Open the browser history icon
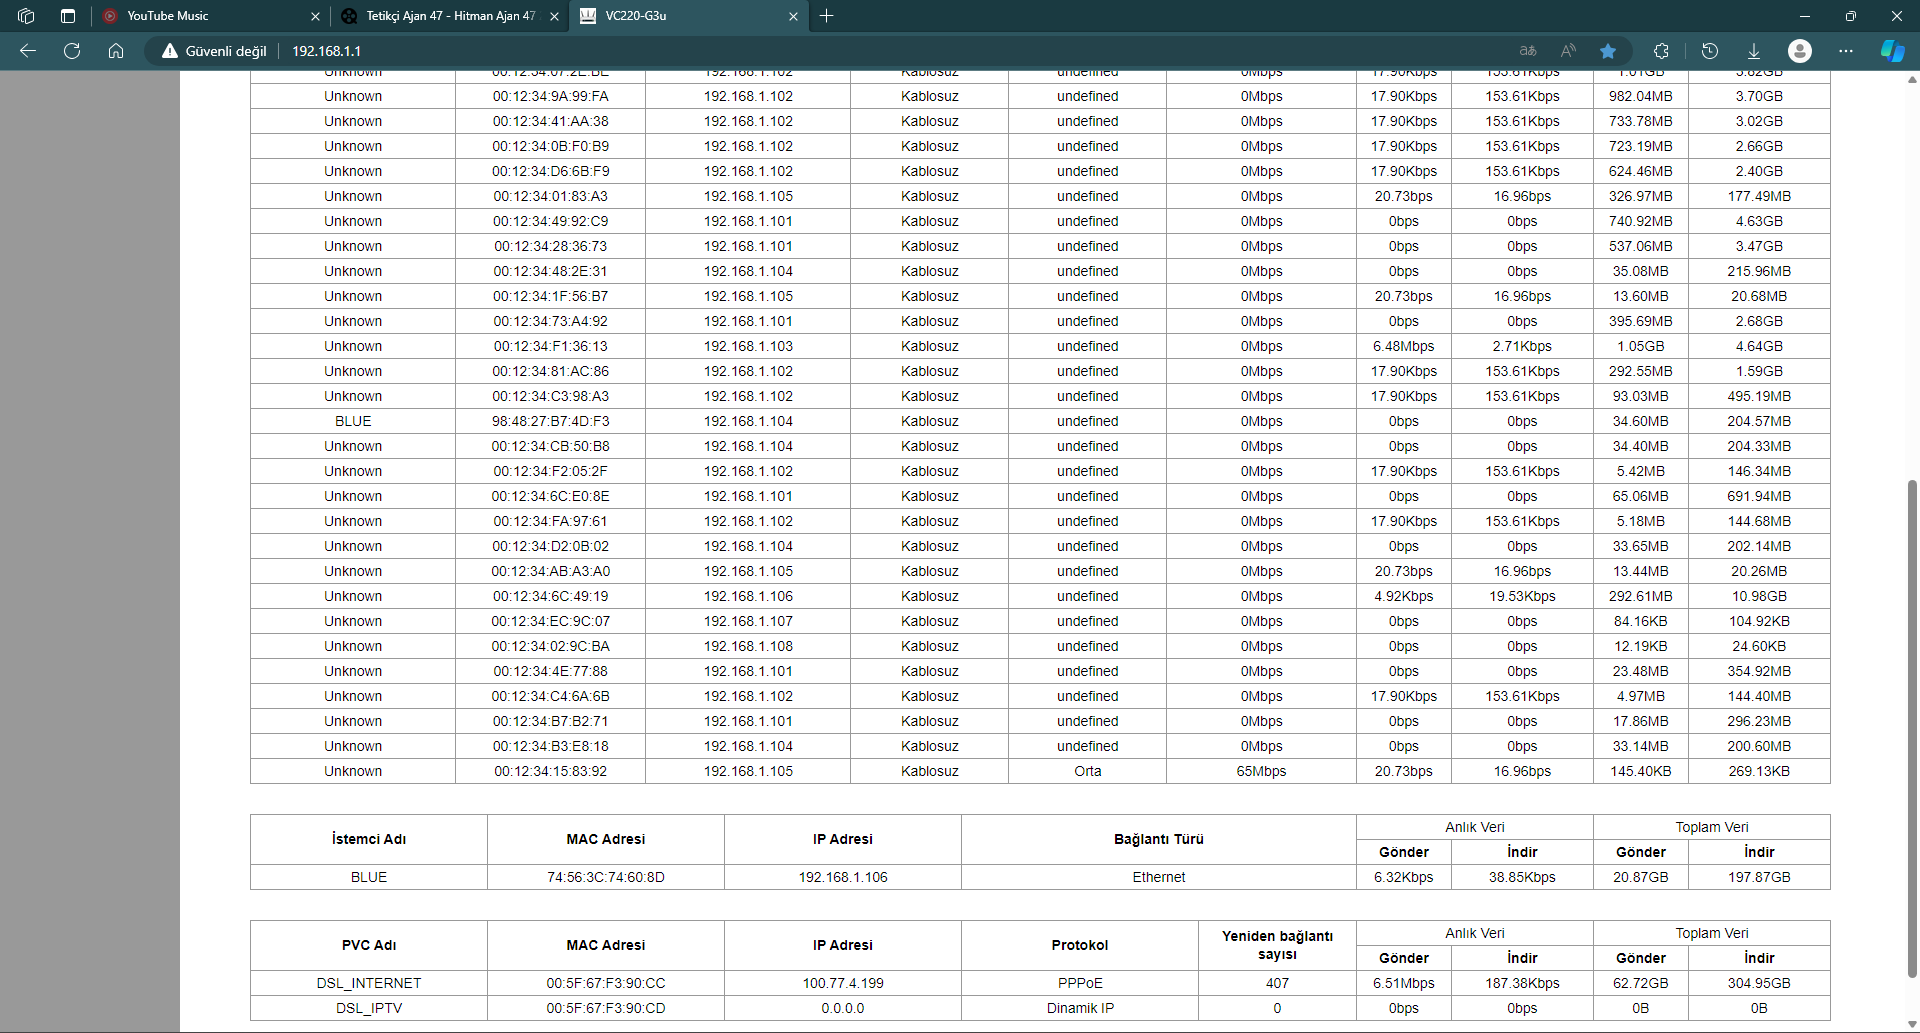1920x1033 pixels. (1710, 51)
